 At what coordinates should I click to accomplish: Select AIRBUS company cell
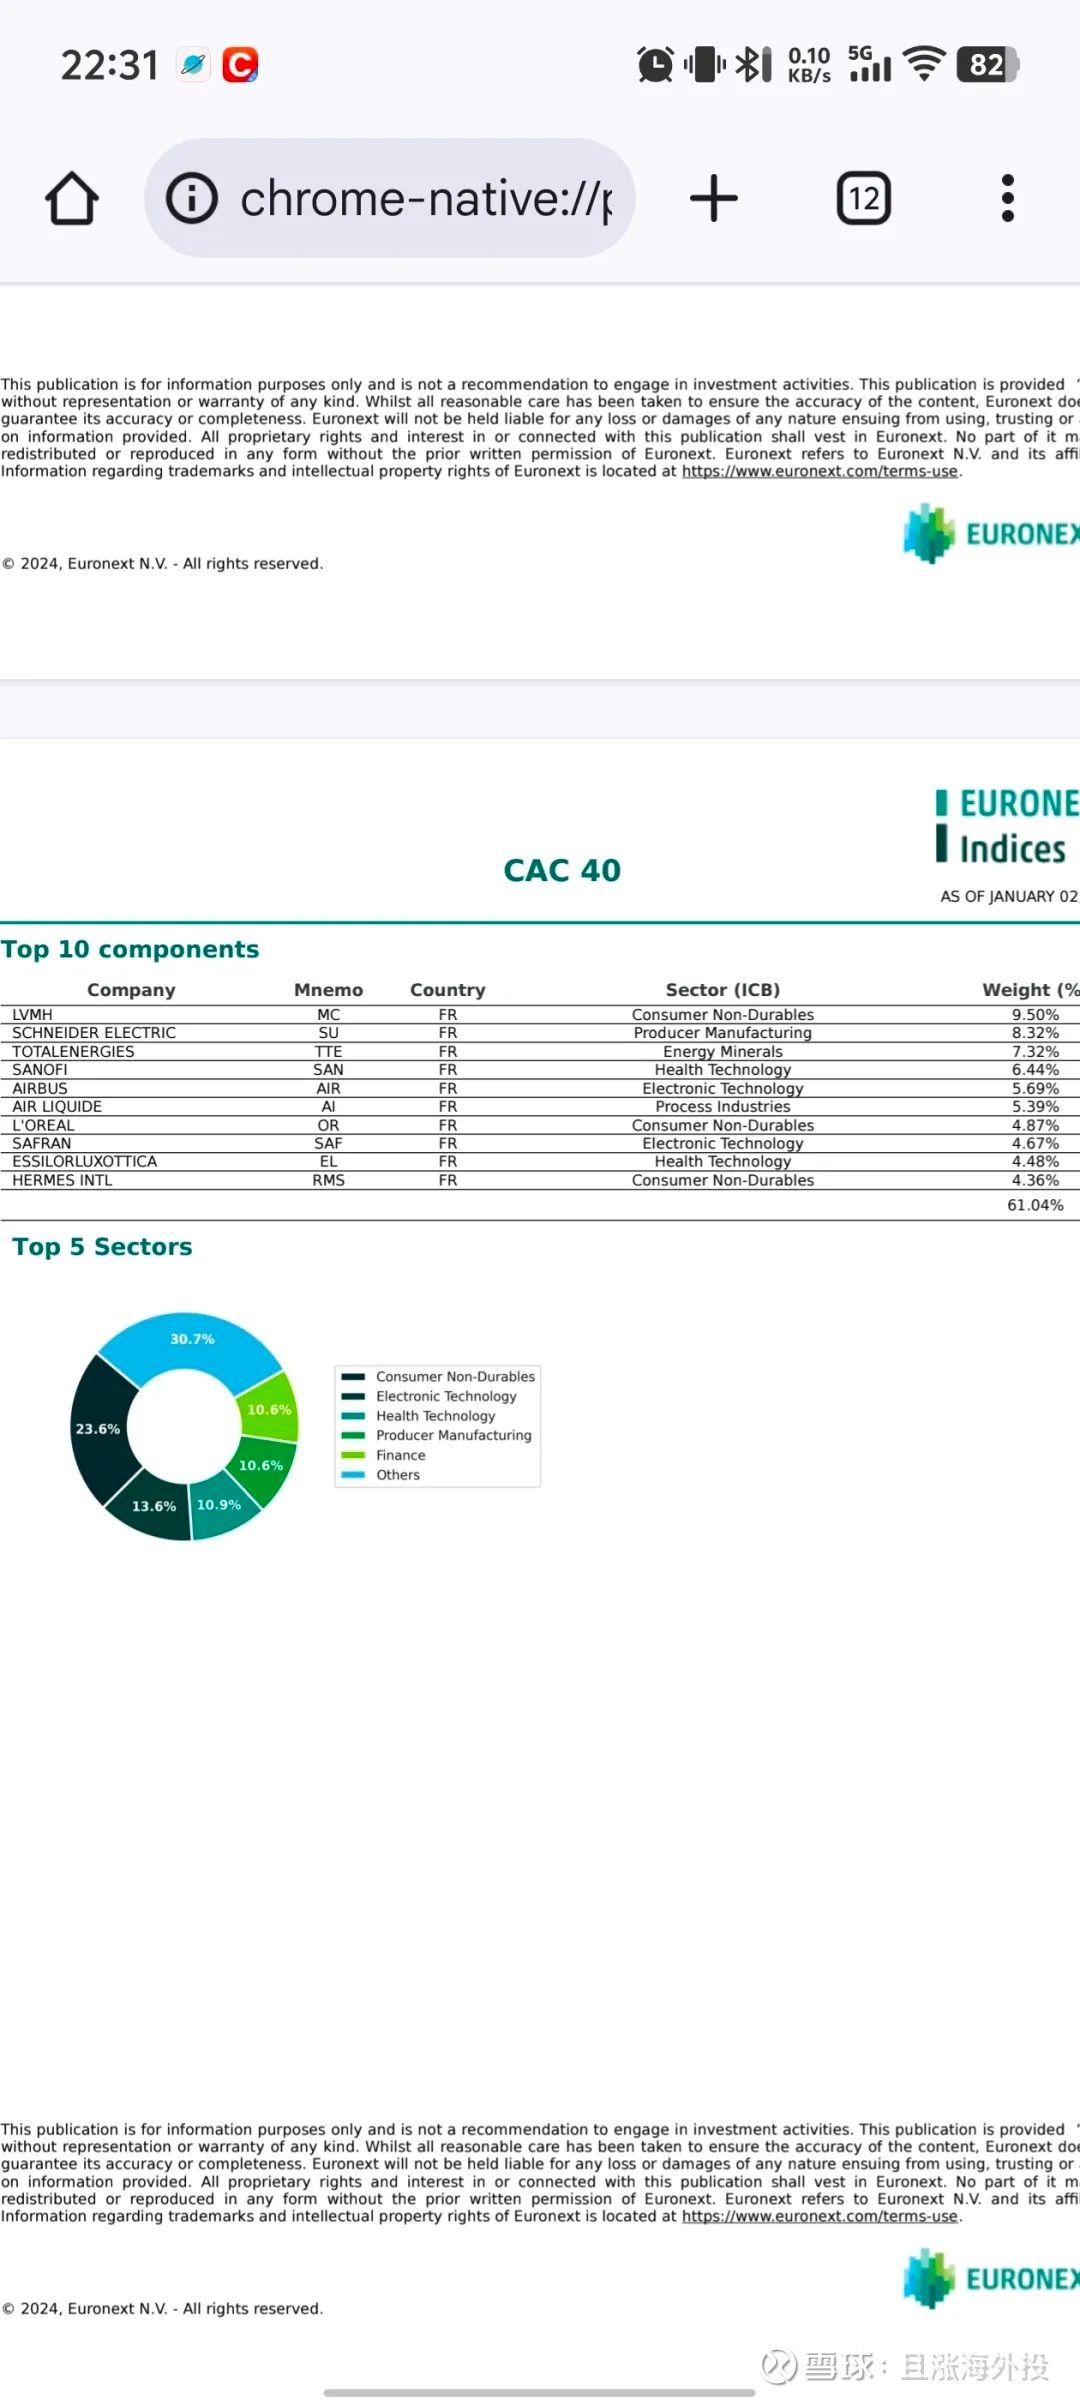(40, 1088)
